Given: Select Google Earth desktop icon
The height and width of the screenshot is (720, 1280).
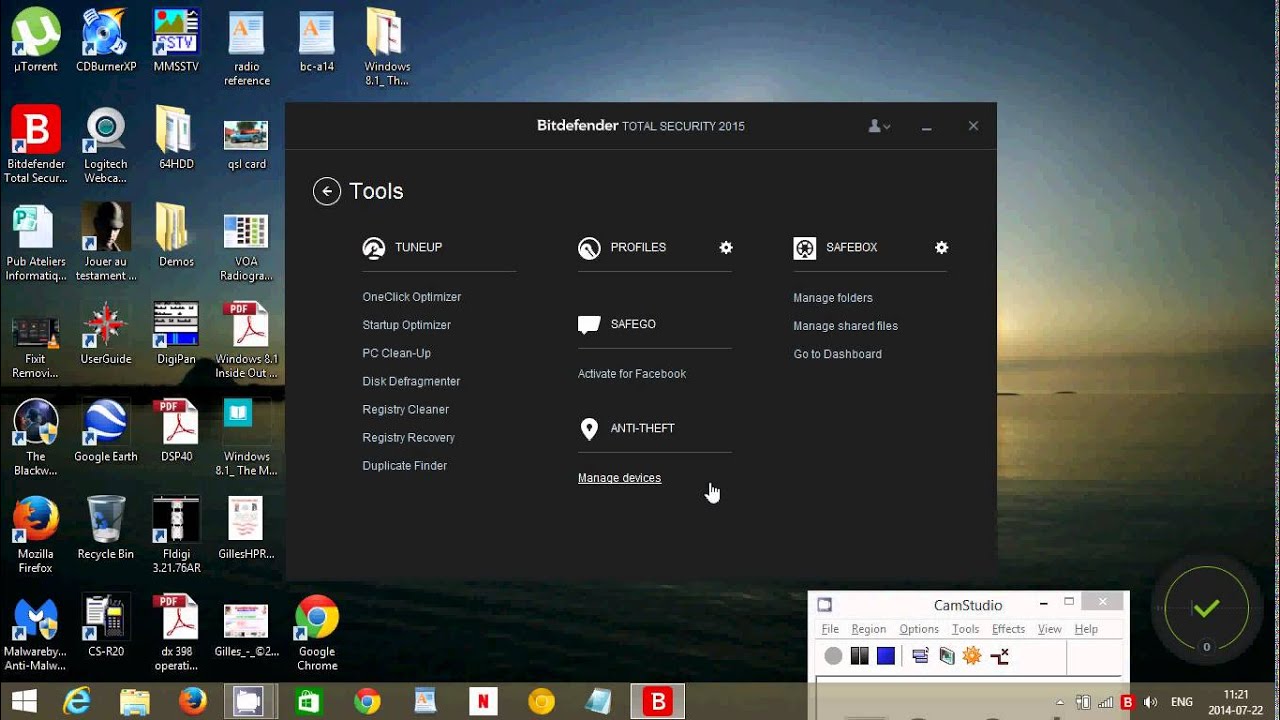Looking at the screenshot, I should 106,431.
